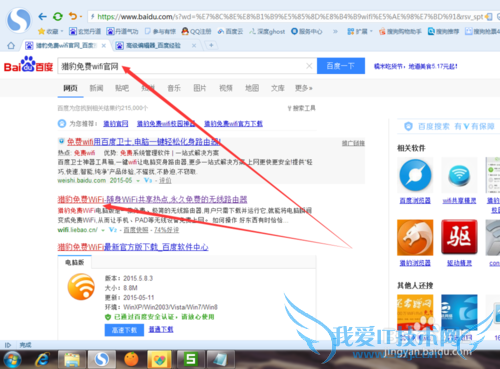Open the green S app on taskbar

[x=191, y=359]
